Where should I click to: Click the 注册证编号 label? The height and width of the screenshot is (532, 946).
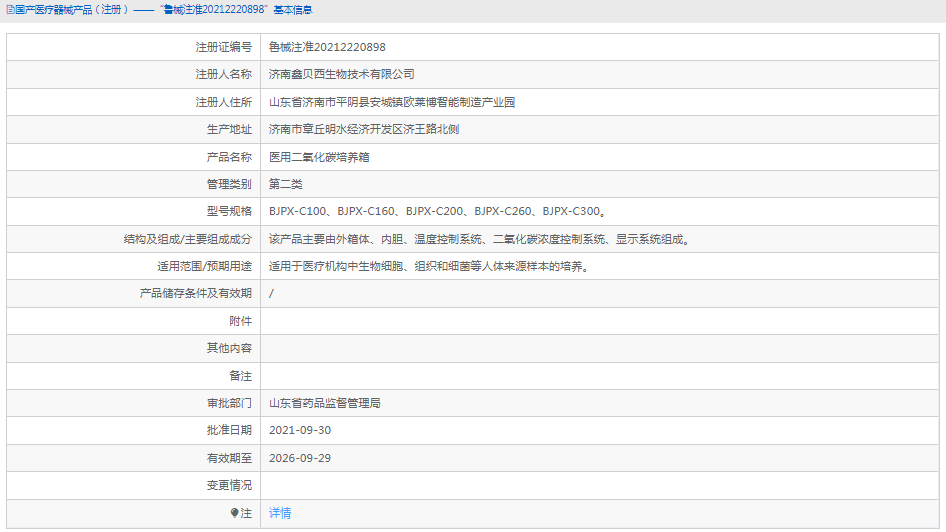tap(224, 47)
